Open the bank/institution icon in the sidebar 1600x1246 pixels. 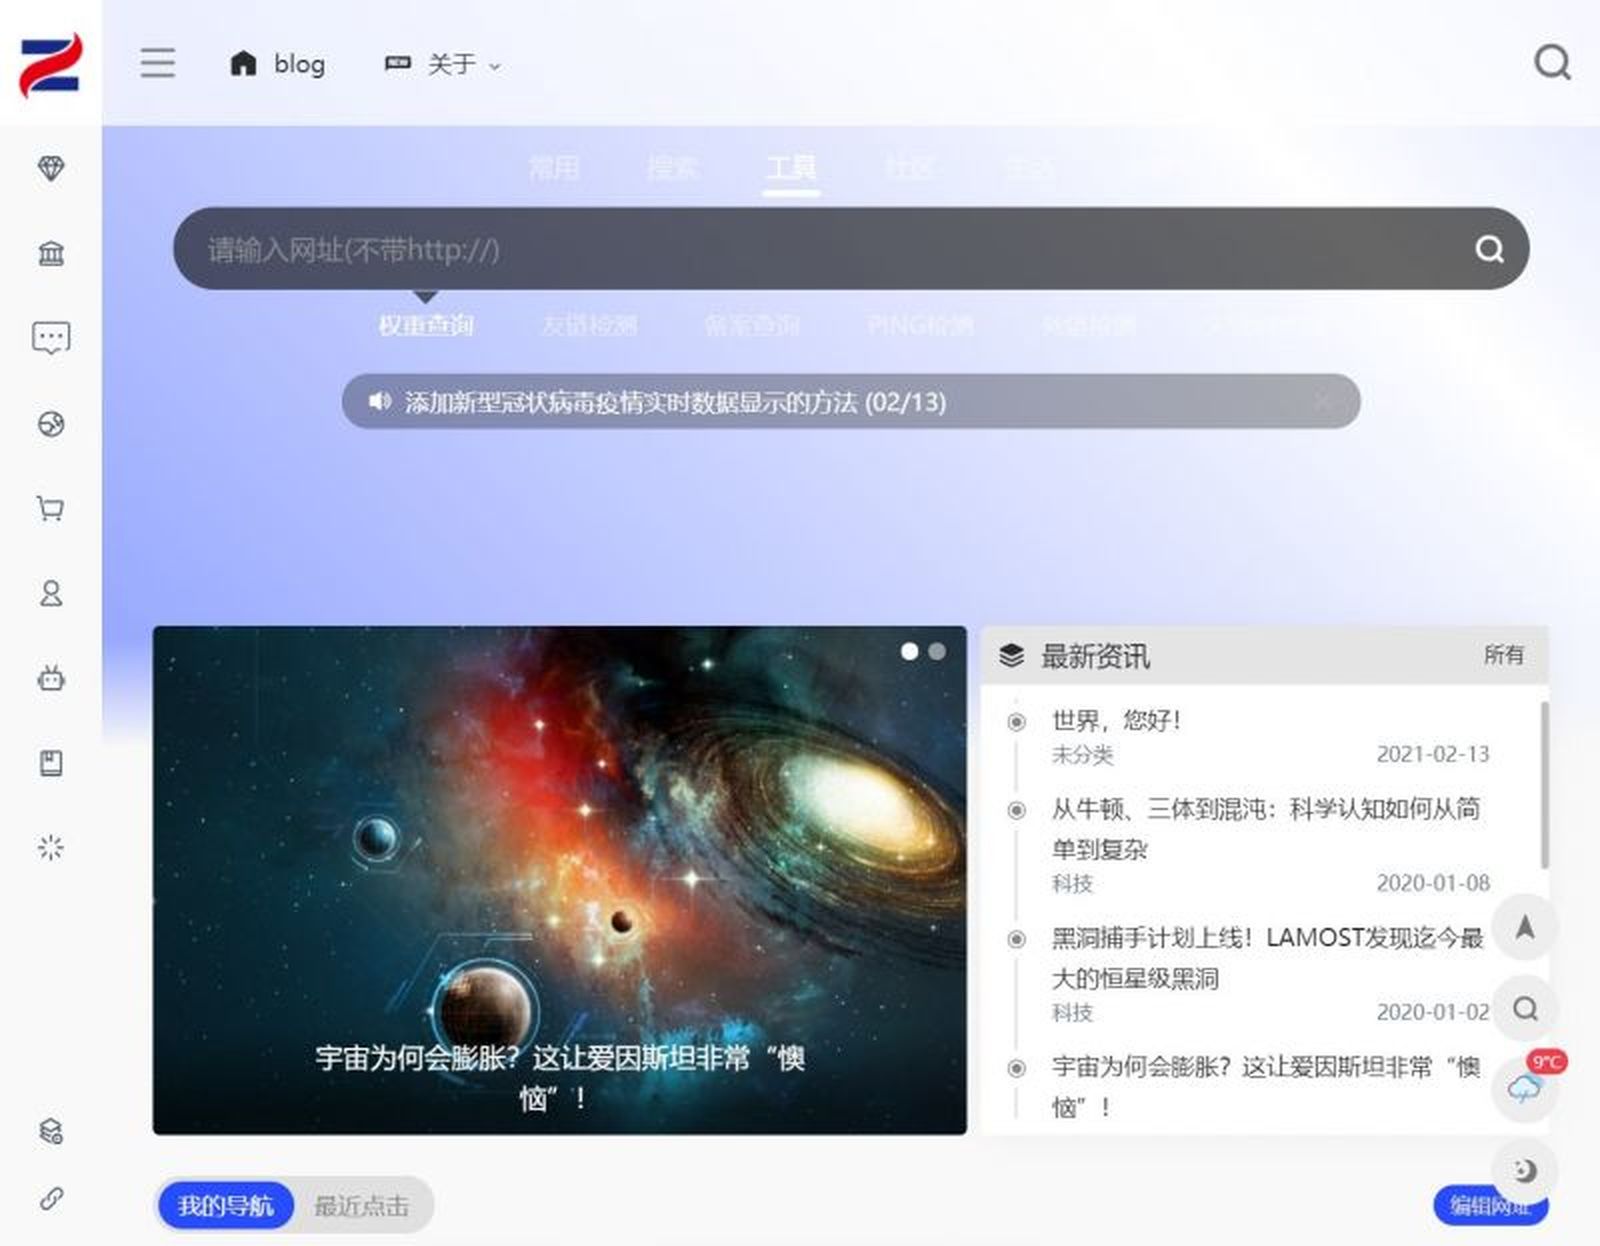click(x=50, y=255)
